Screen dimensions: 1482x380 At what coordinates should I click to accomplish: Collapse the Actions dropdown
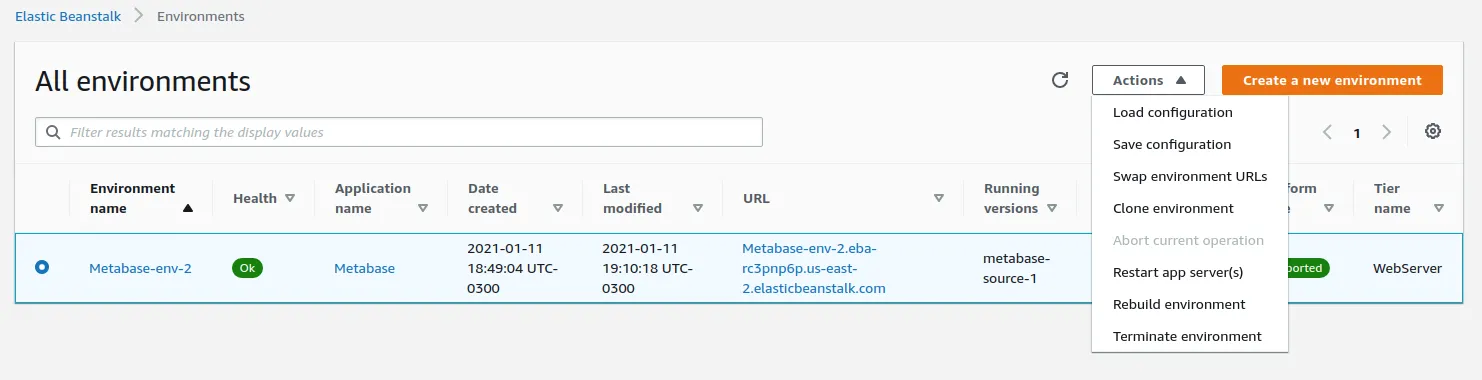1148,80
